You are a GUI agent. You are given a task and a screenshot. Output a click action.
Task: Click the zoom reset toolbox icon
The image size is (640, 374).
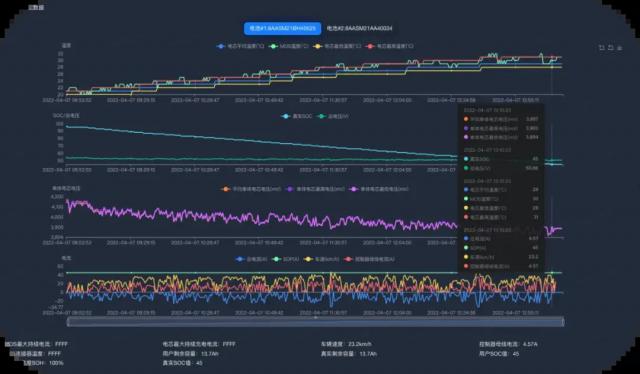(x=611, y=48)
